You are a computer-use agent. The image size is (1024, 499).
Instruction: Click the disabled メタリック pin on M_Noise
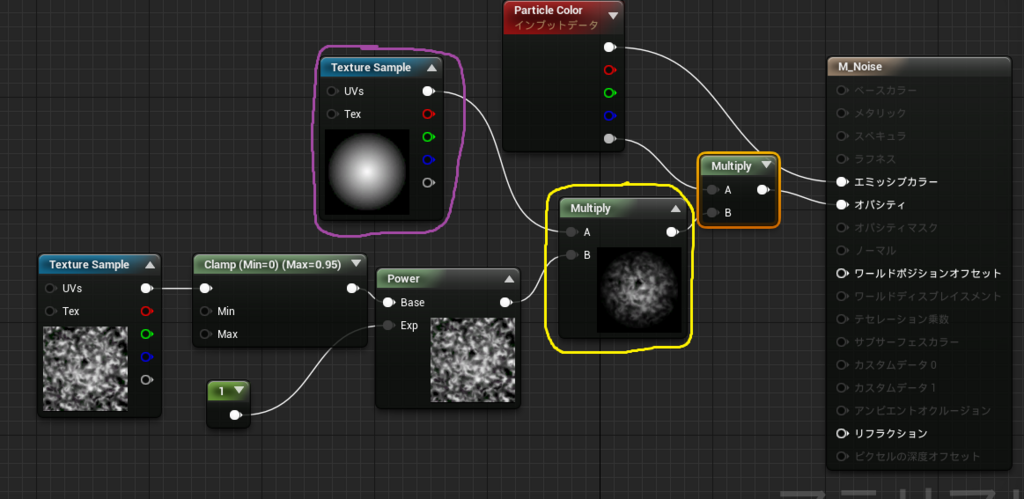(x=841, y=113)
